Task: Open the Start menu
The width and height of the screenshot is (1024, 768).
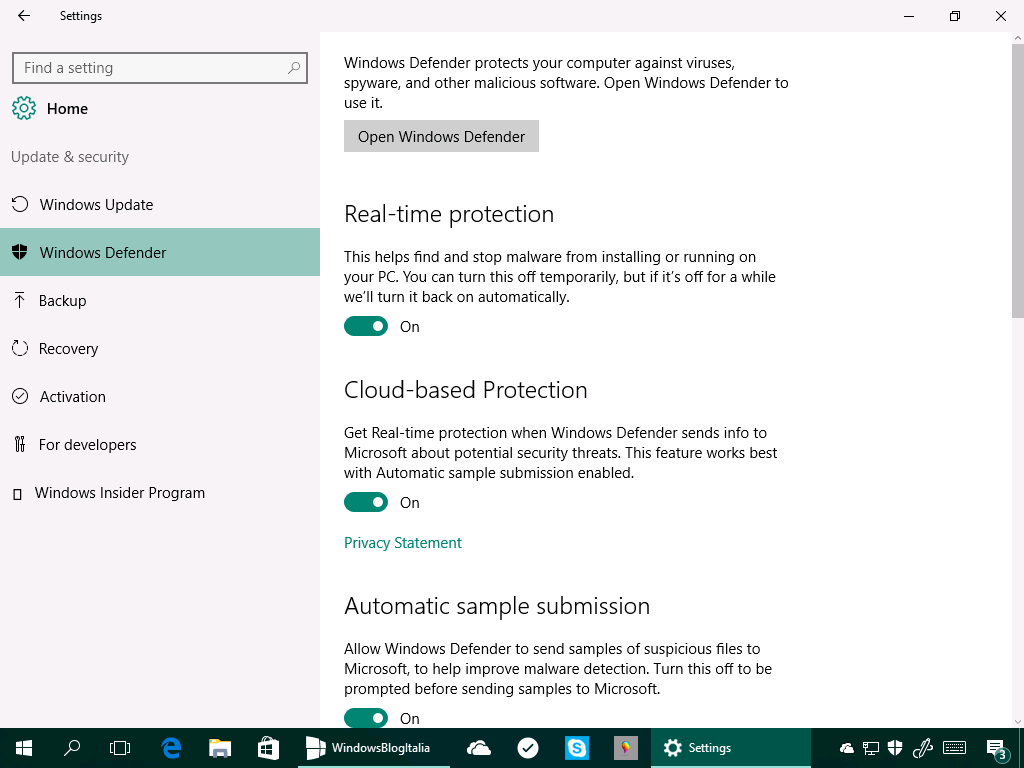Action: (24, 748)
